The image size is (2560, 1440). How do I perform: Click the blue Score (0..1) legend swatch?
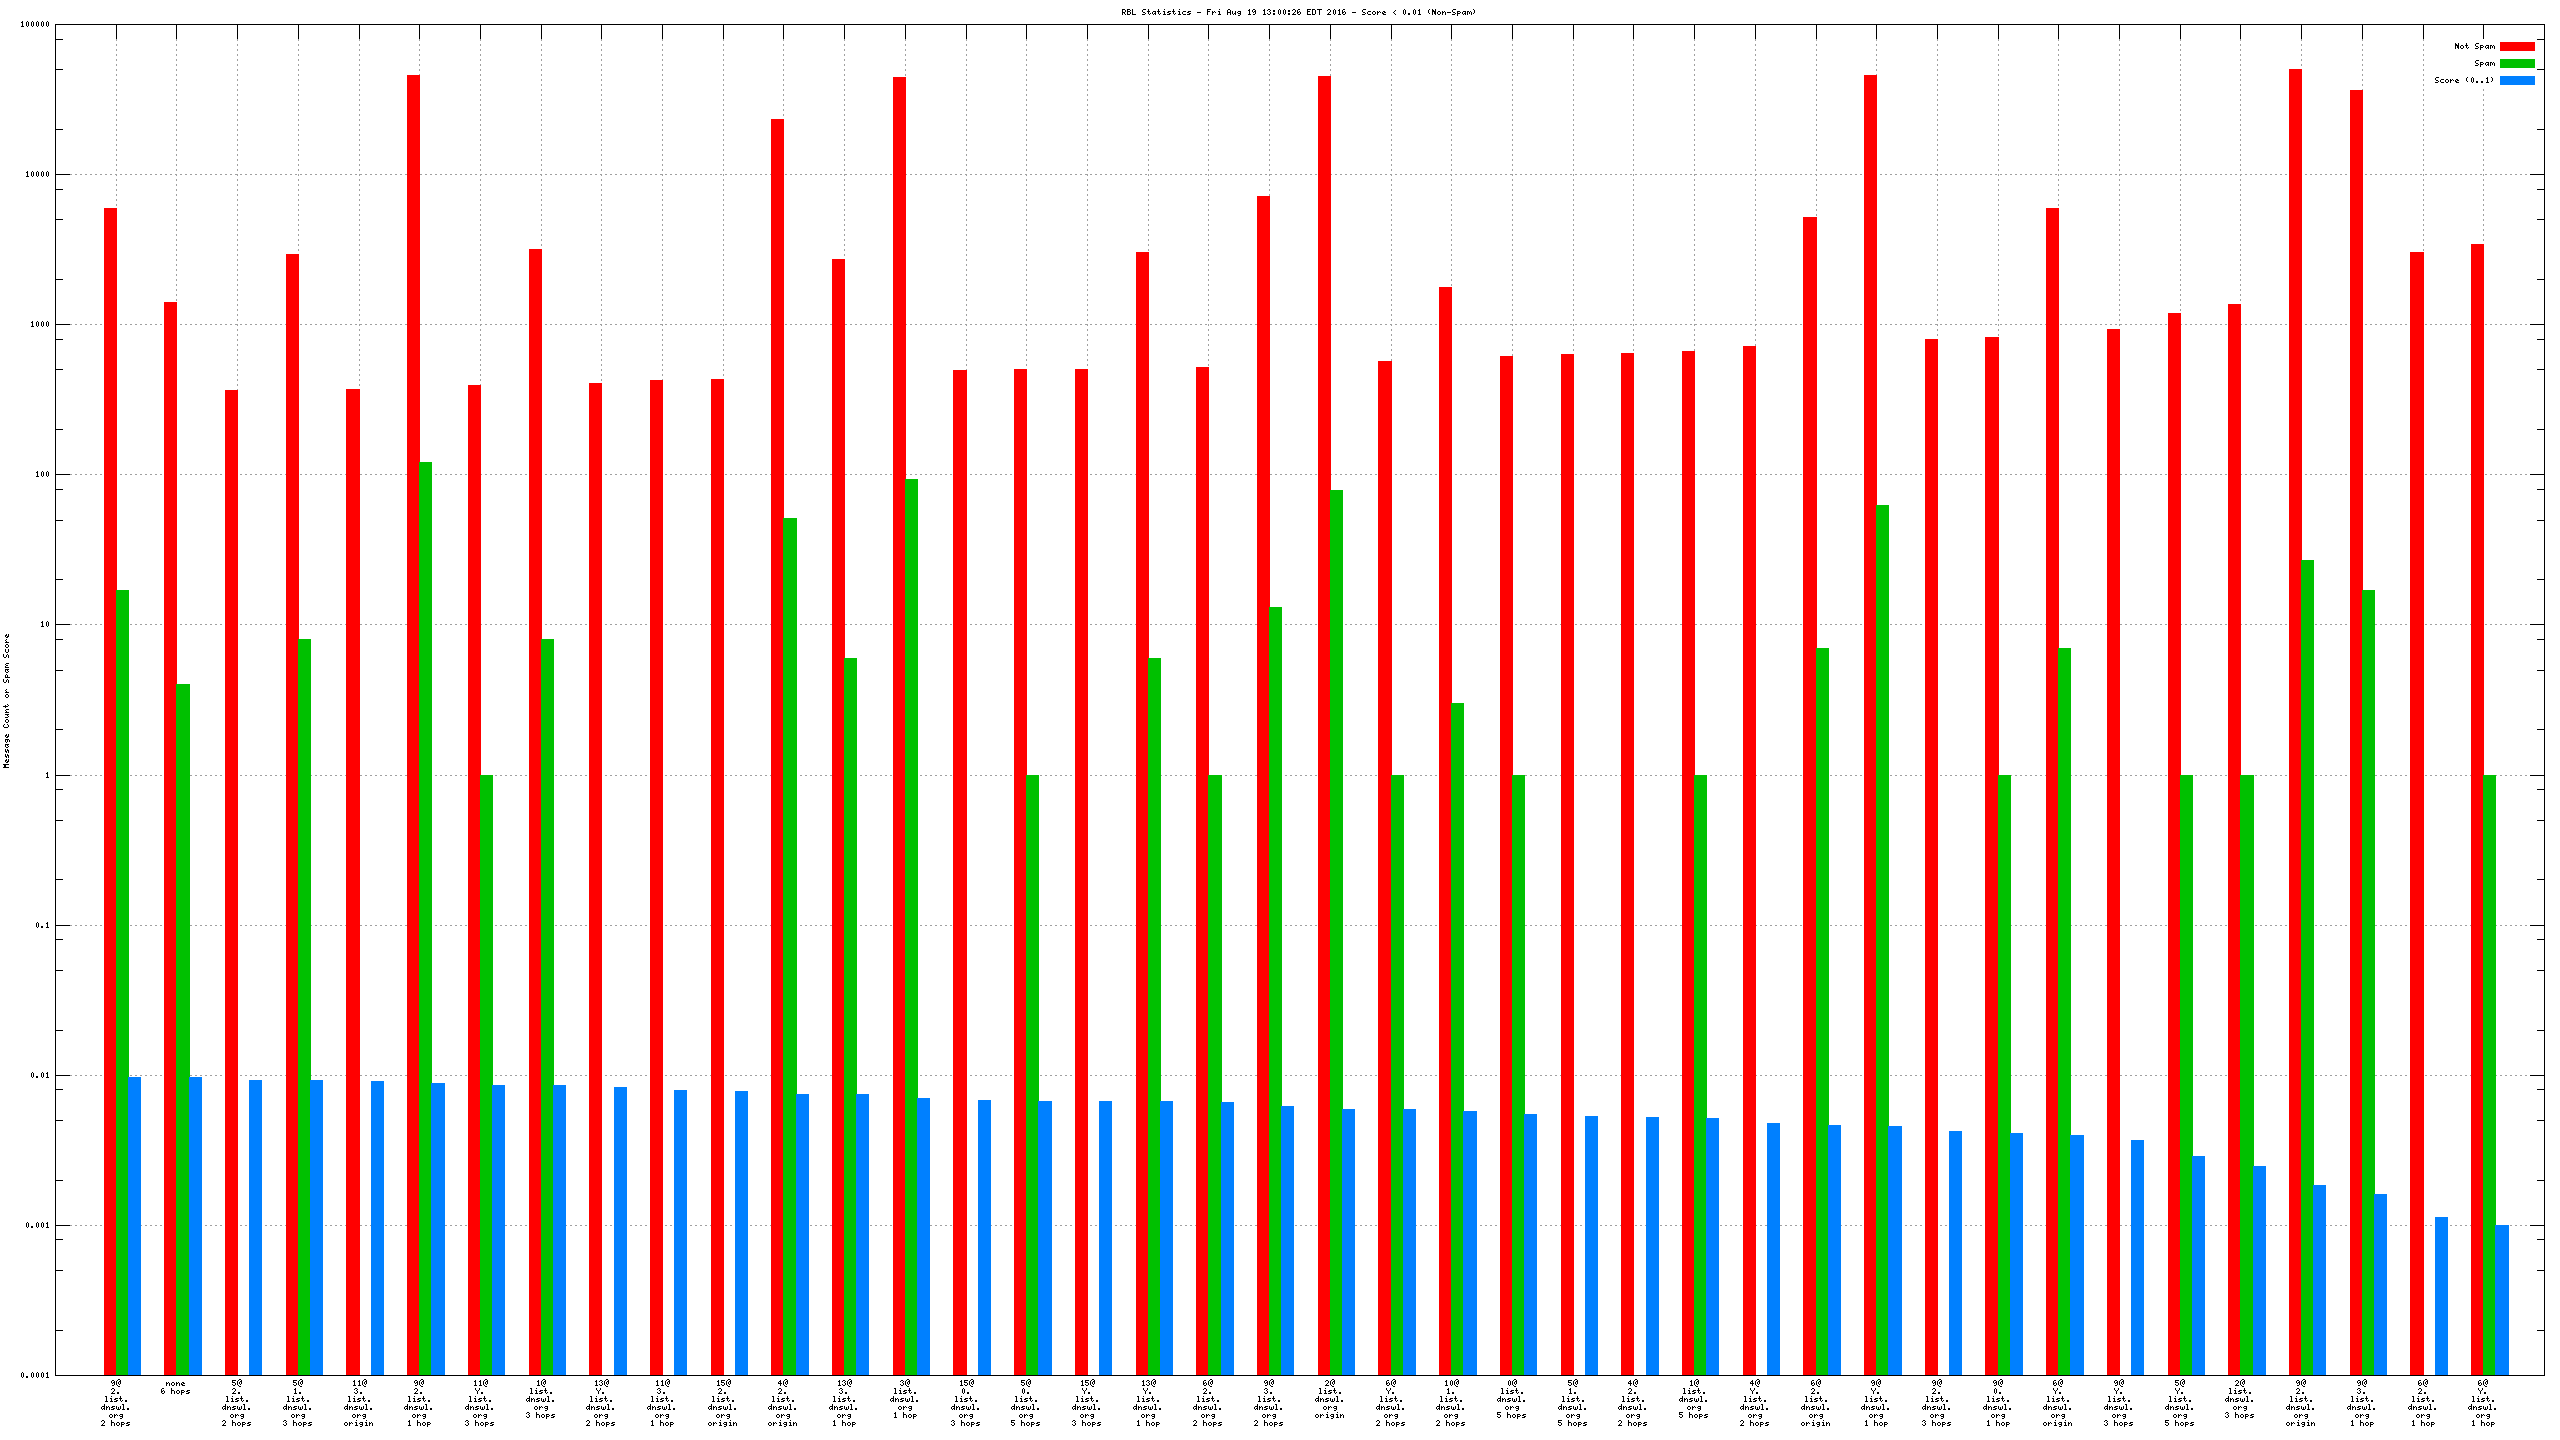pyautogui.click(x=2516, y=80)
